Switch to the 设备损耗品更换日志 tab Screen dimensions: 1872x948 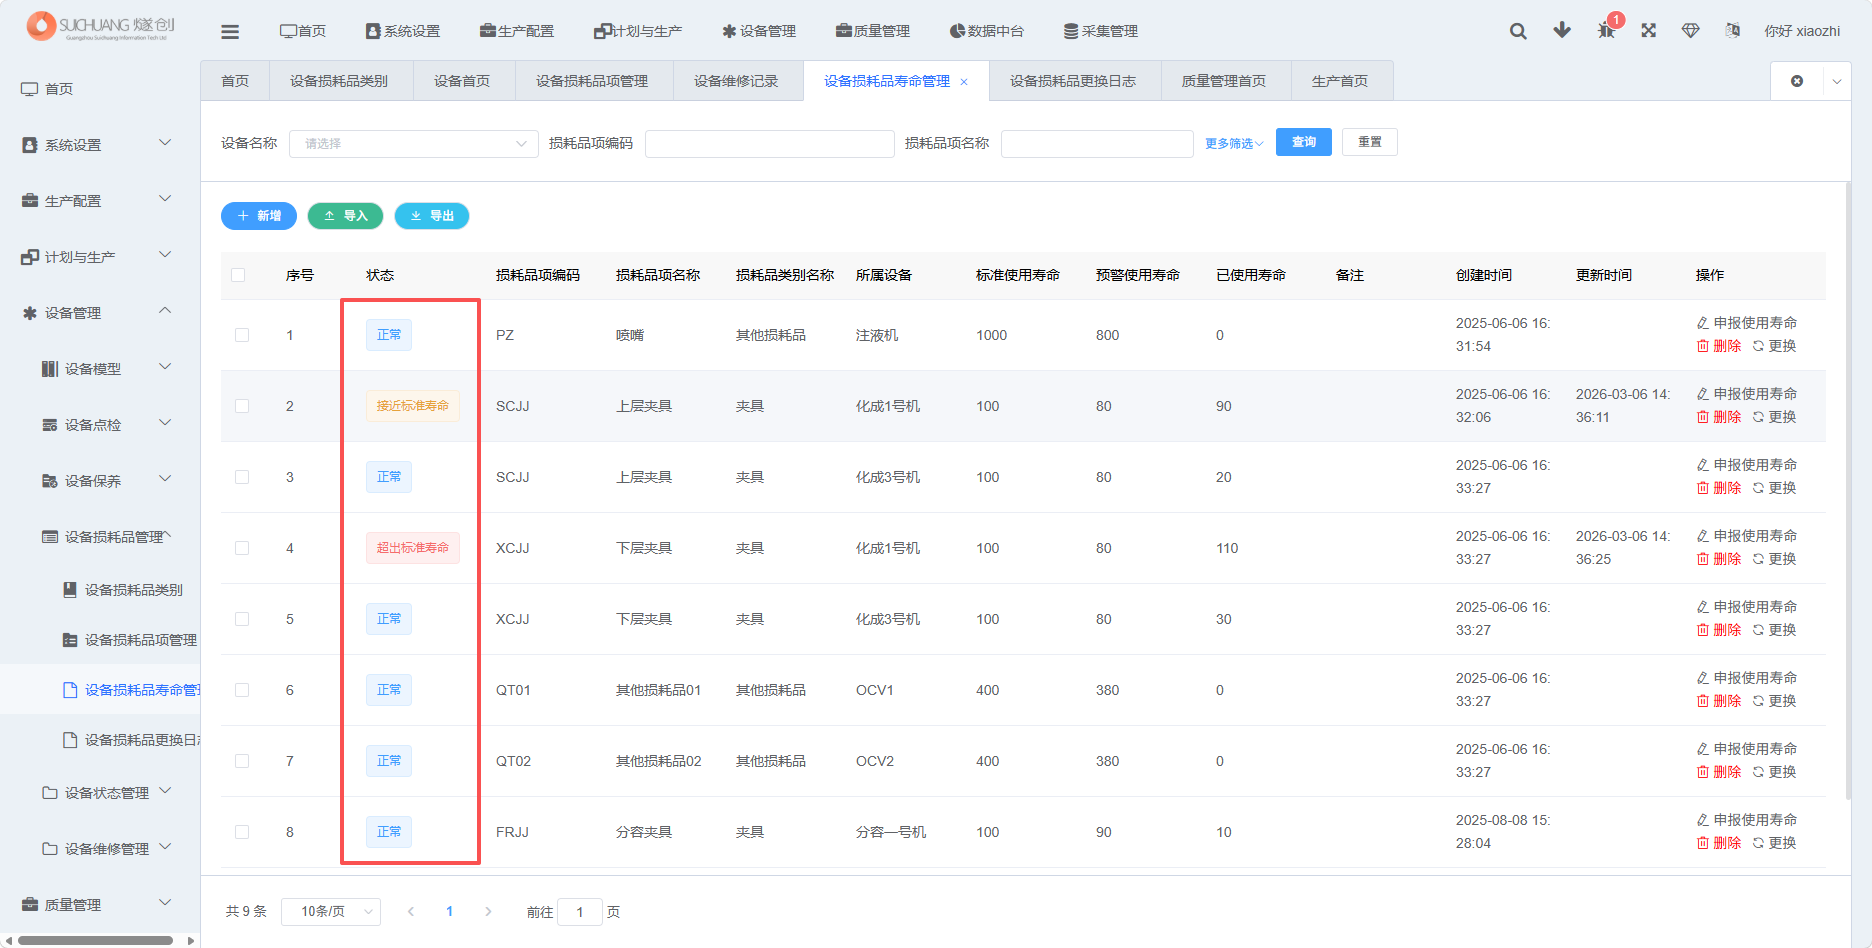[1073, 81]
